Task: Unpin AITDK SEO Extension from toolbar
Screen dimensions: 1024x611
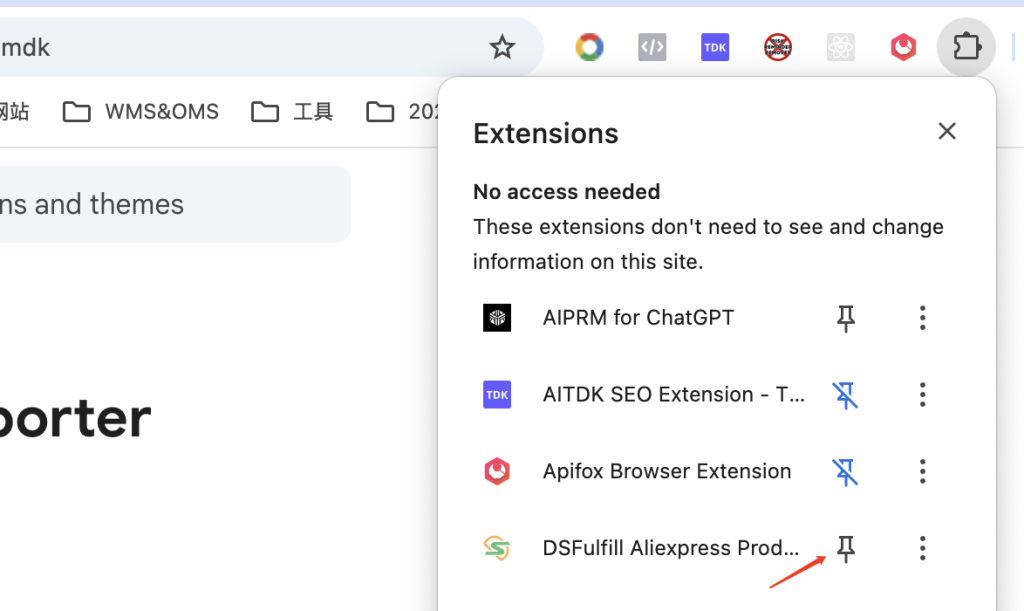Action: pos(846,395)
